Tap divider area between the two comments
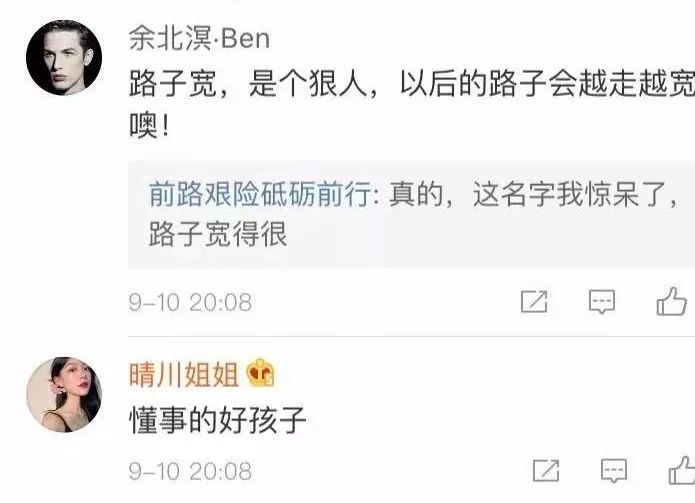The height and width of the screenshot is (503, 695). point(411,337)
